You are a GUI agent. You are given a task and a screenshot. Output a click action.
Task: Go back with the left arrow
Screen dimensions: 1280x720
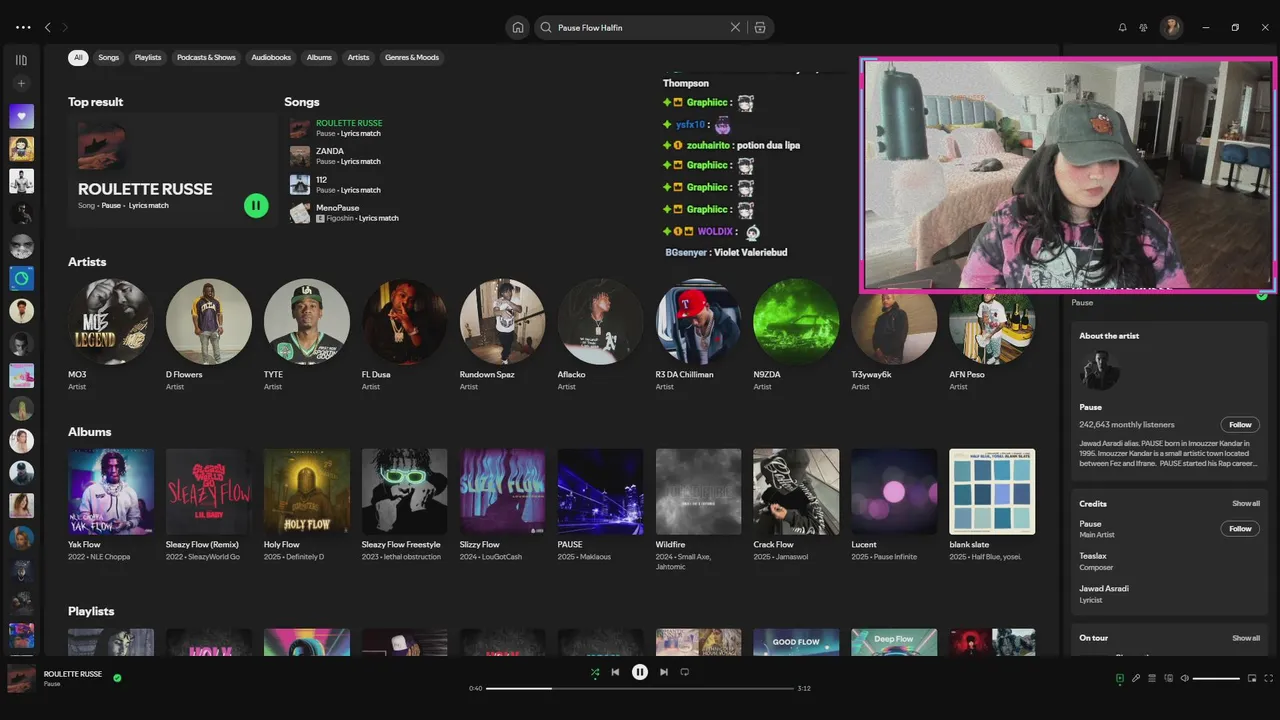click(x=48, y=28)
